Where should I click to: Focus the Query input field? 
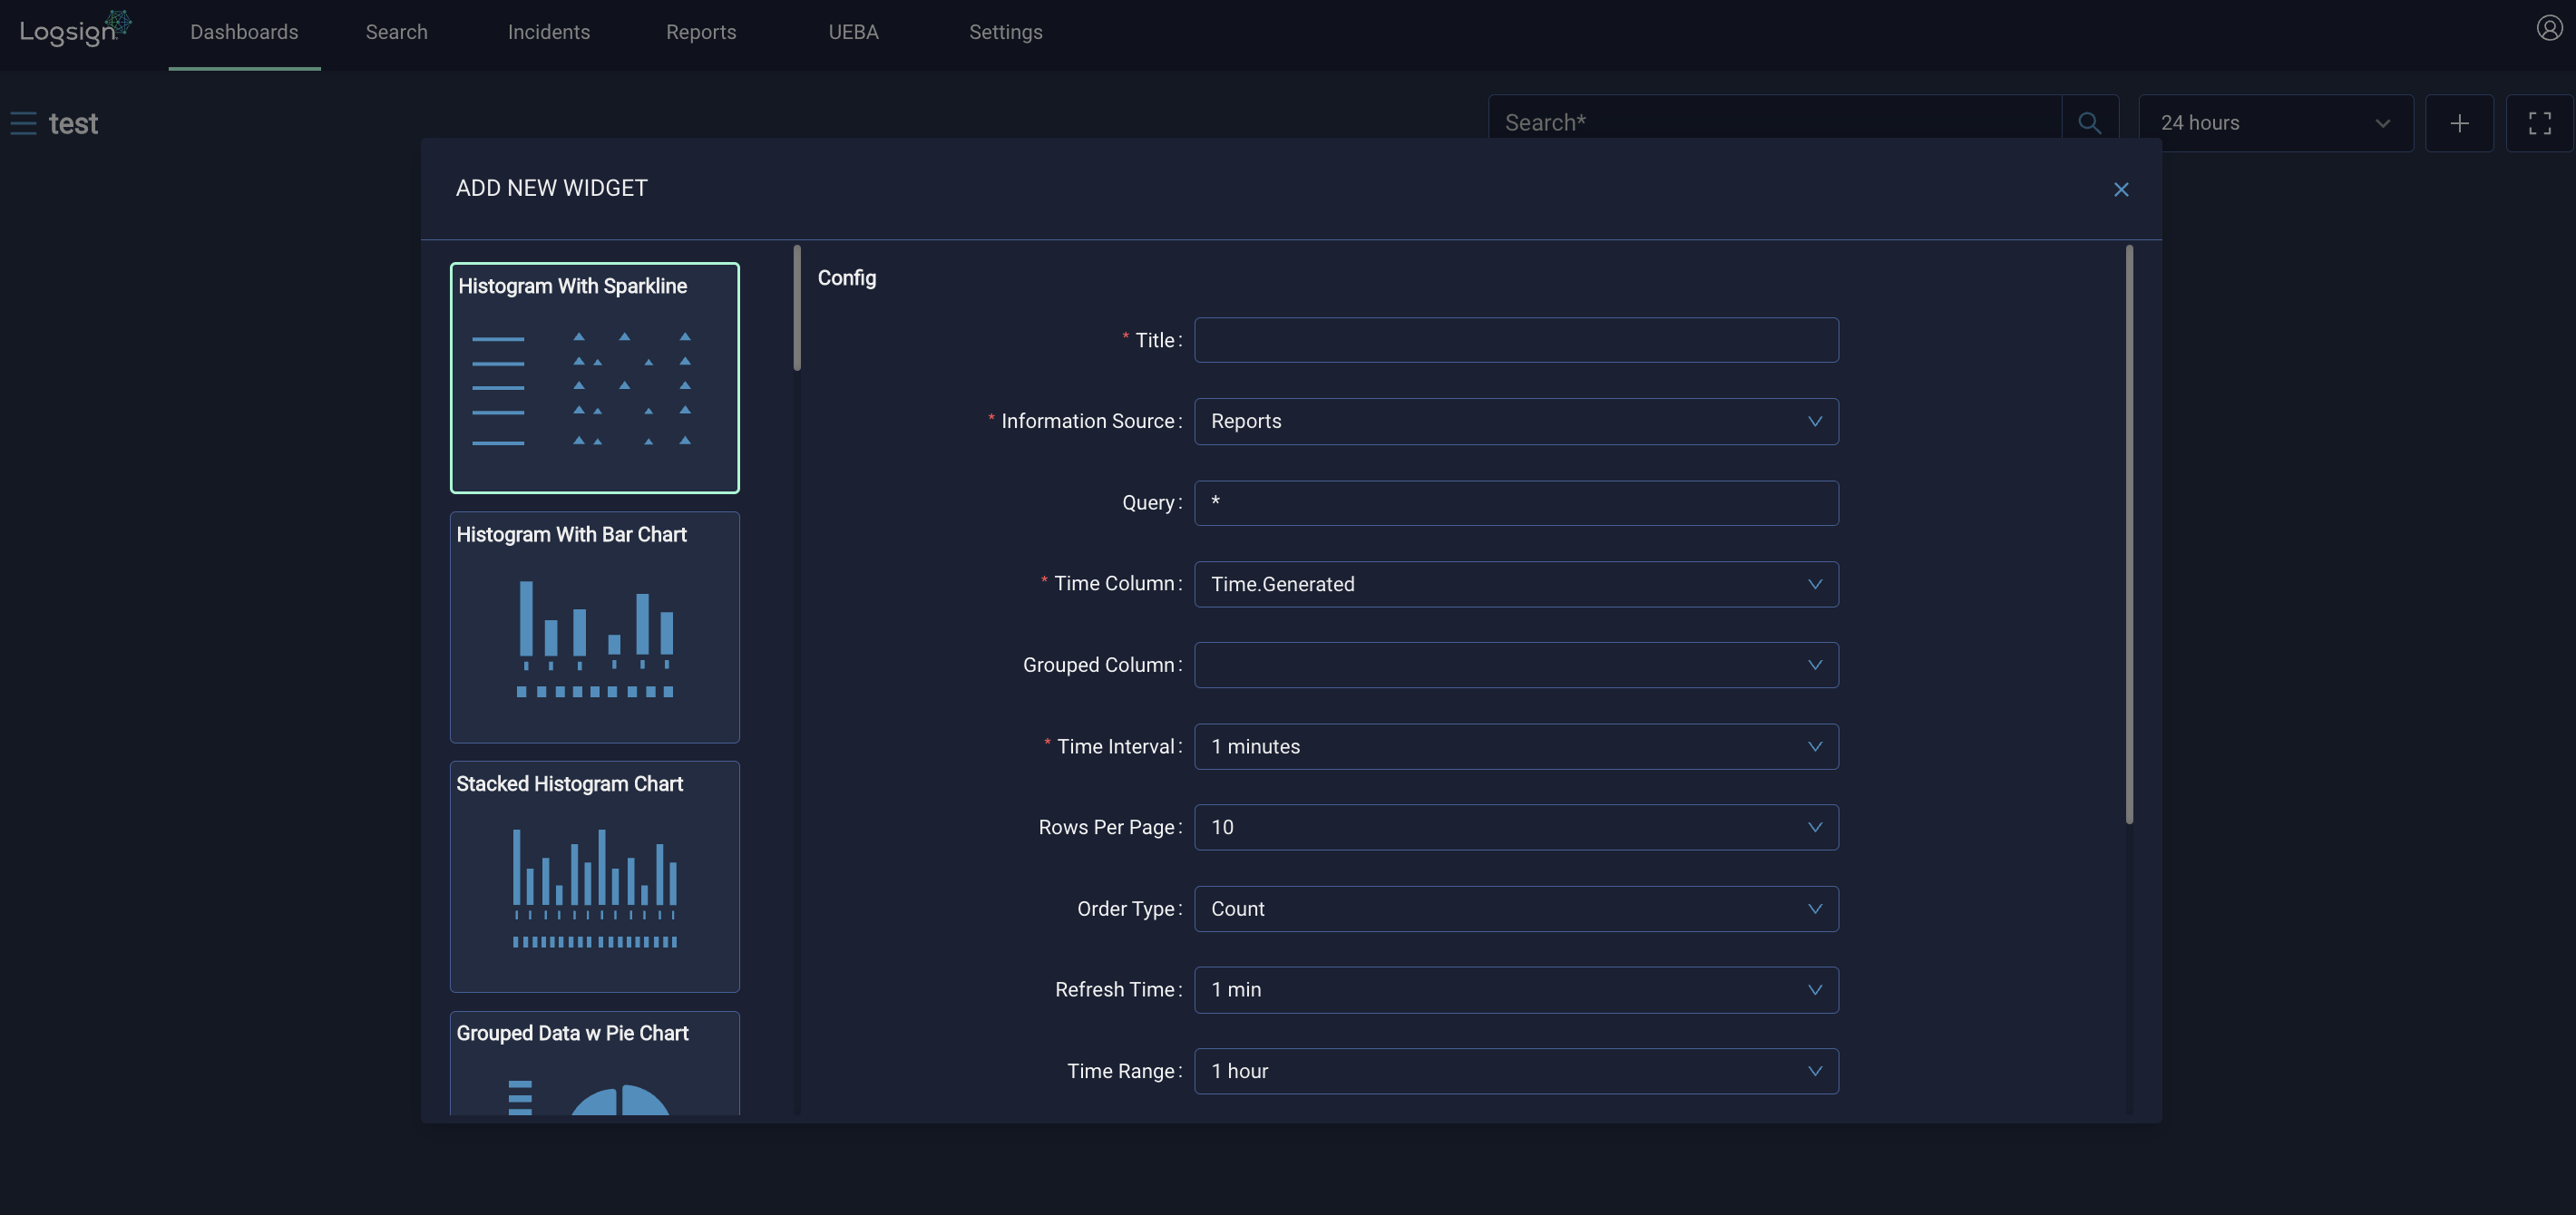click(1516, 503)
